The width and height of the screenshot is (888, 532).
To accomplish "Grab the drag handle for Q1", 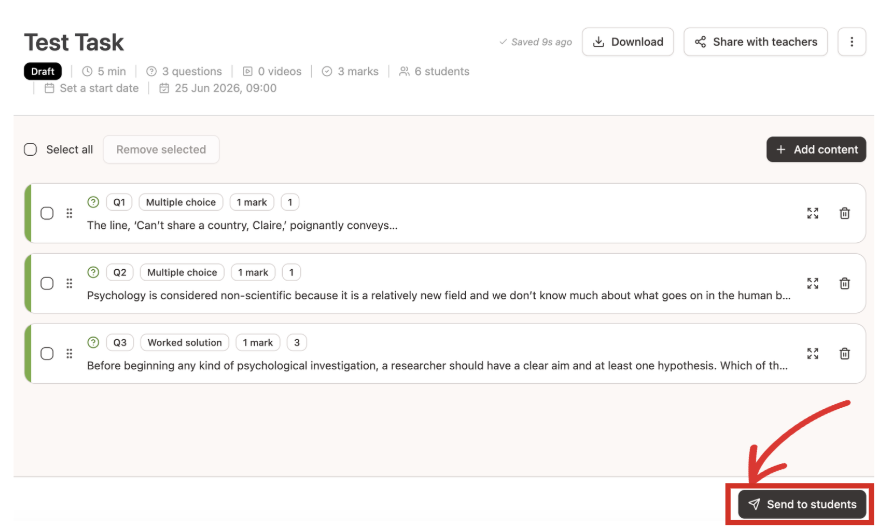I will pyautogui.click(x=69, y=214).
